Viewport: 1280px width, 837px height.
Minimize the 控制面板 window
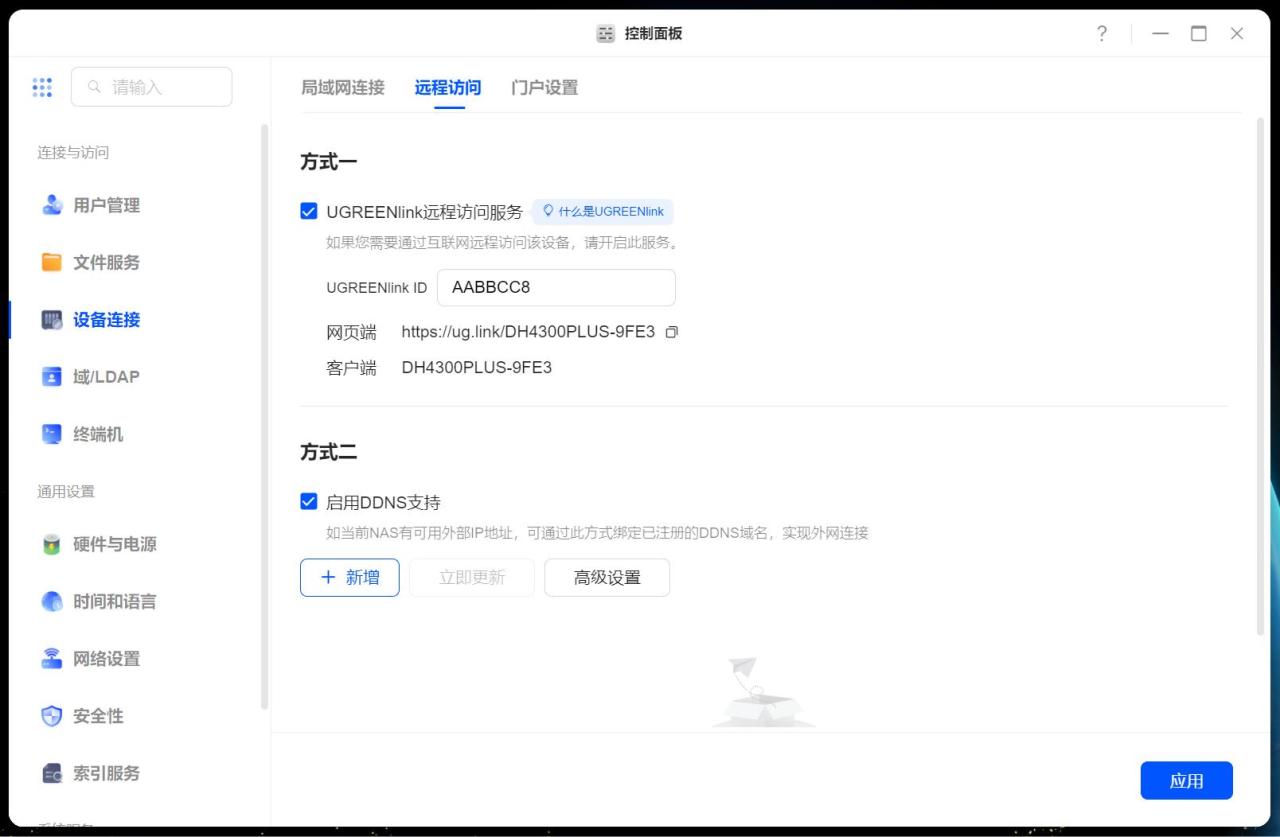point(1160,33)
